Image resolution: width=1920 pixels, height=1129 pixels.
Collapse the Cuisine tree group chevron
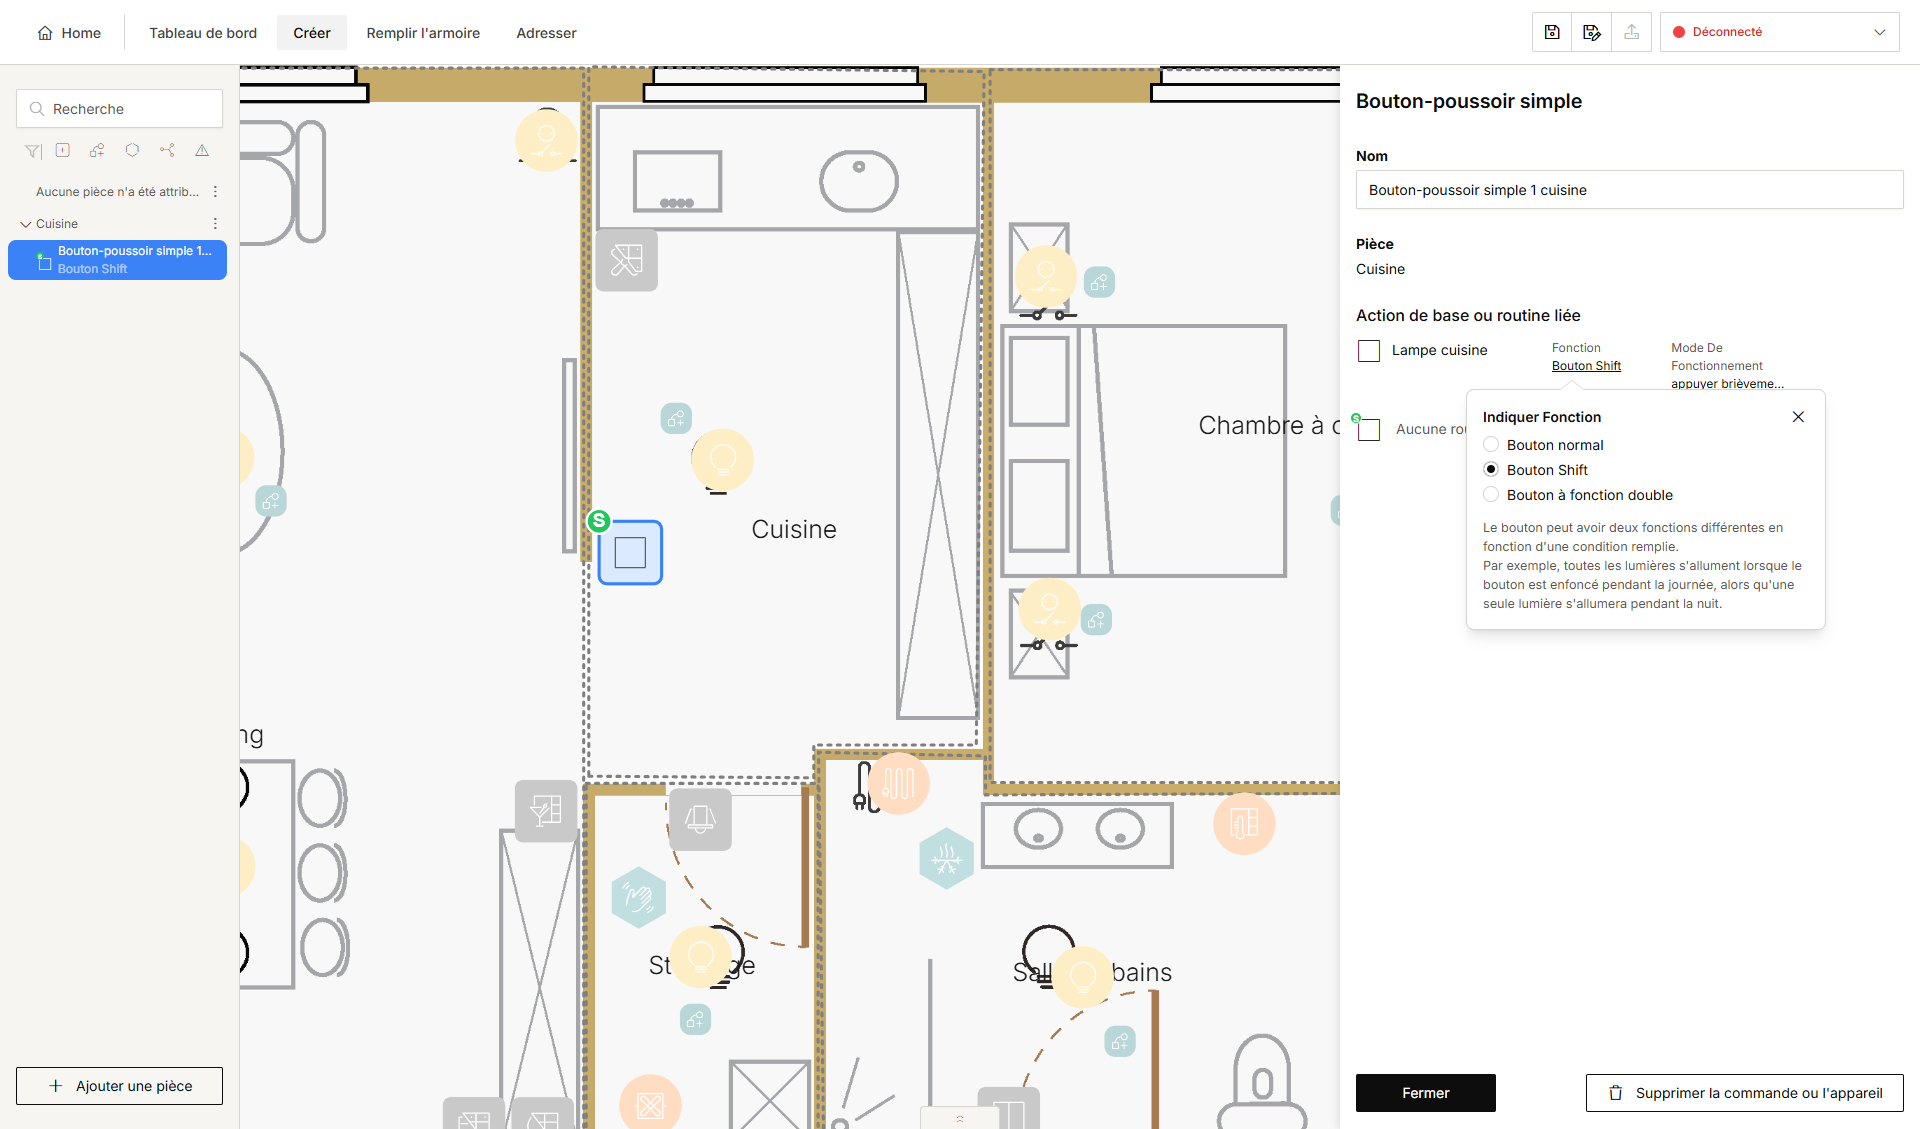[25, 224]
